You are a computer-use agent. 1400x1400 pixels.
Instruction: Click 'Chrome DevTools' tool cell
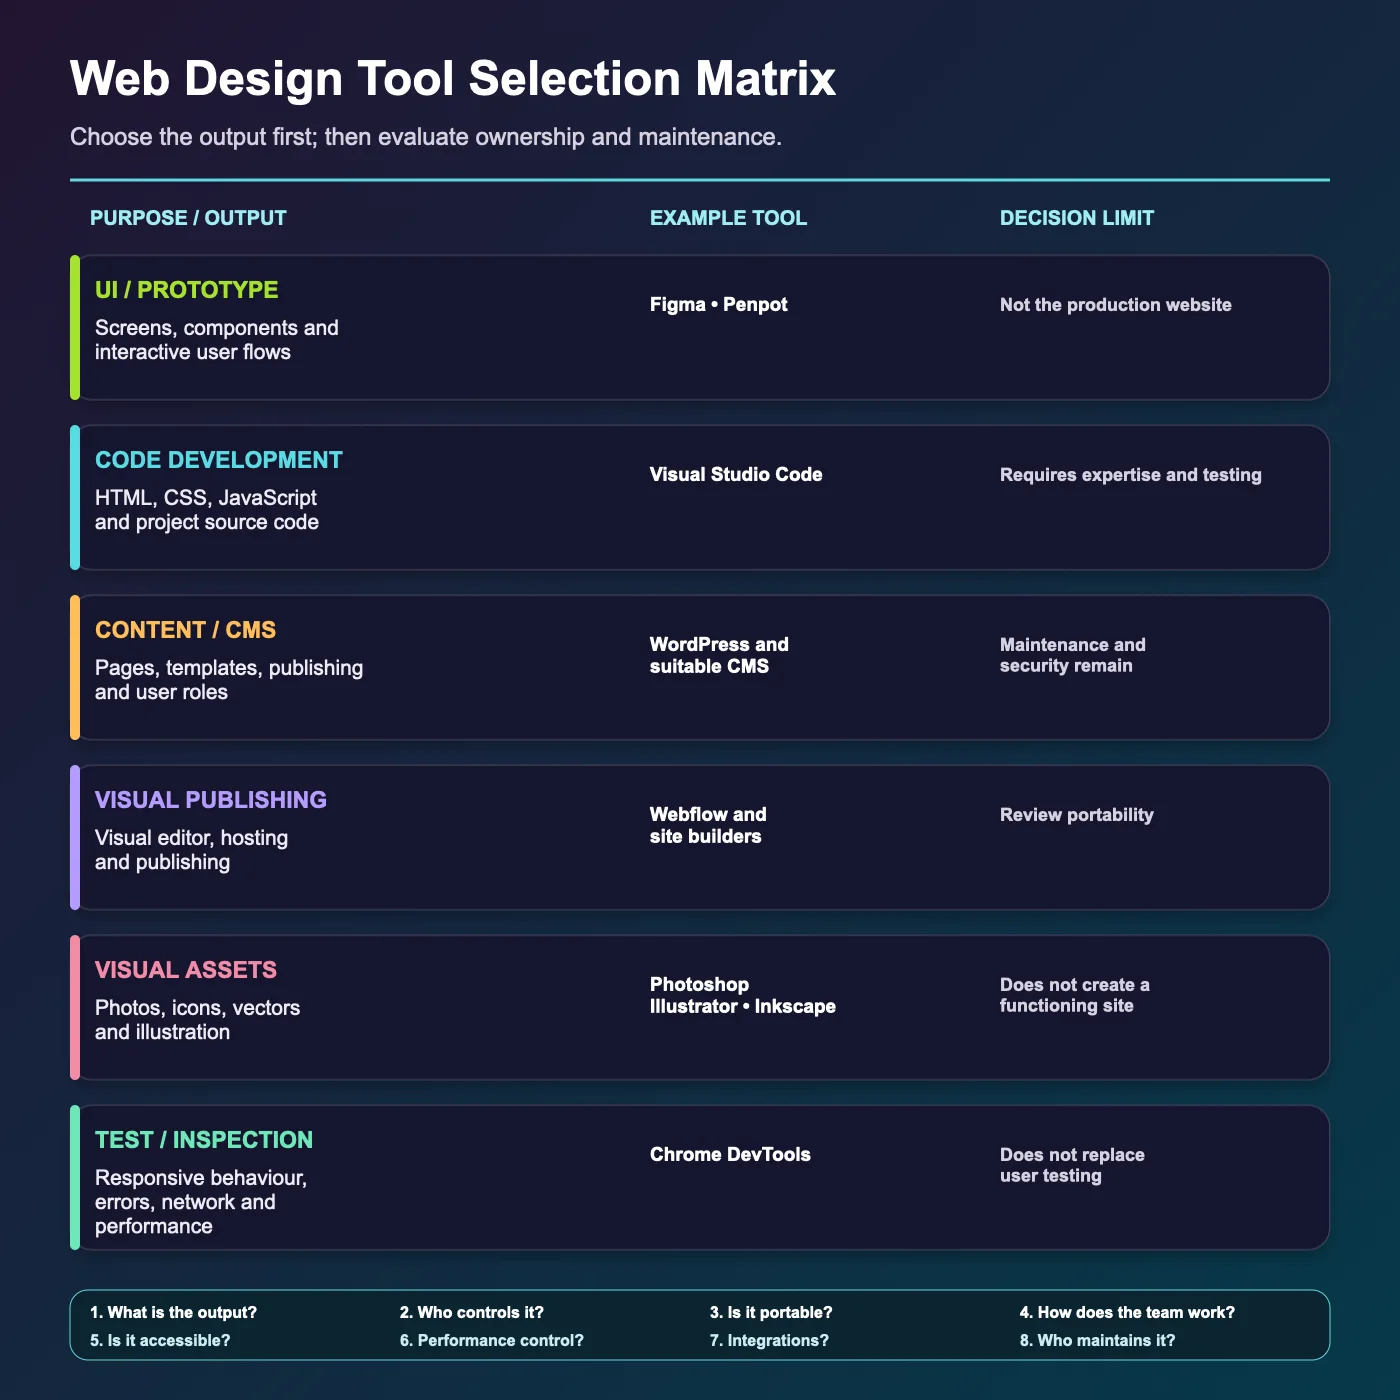[x=730, y=1155]
